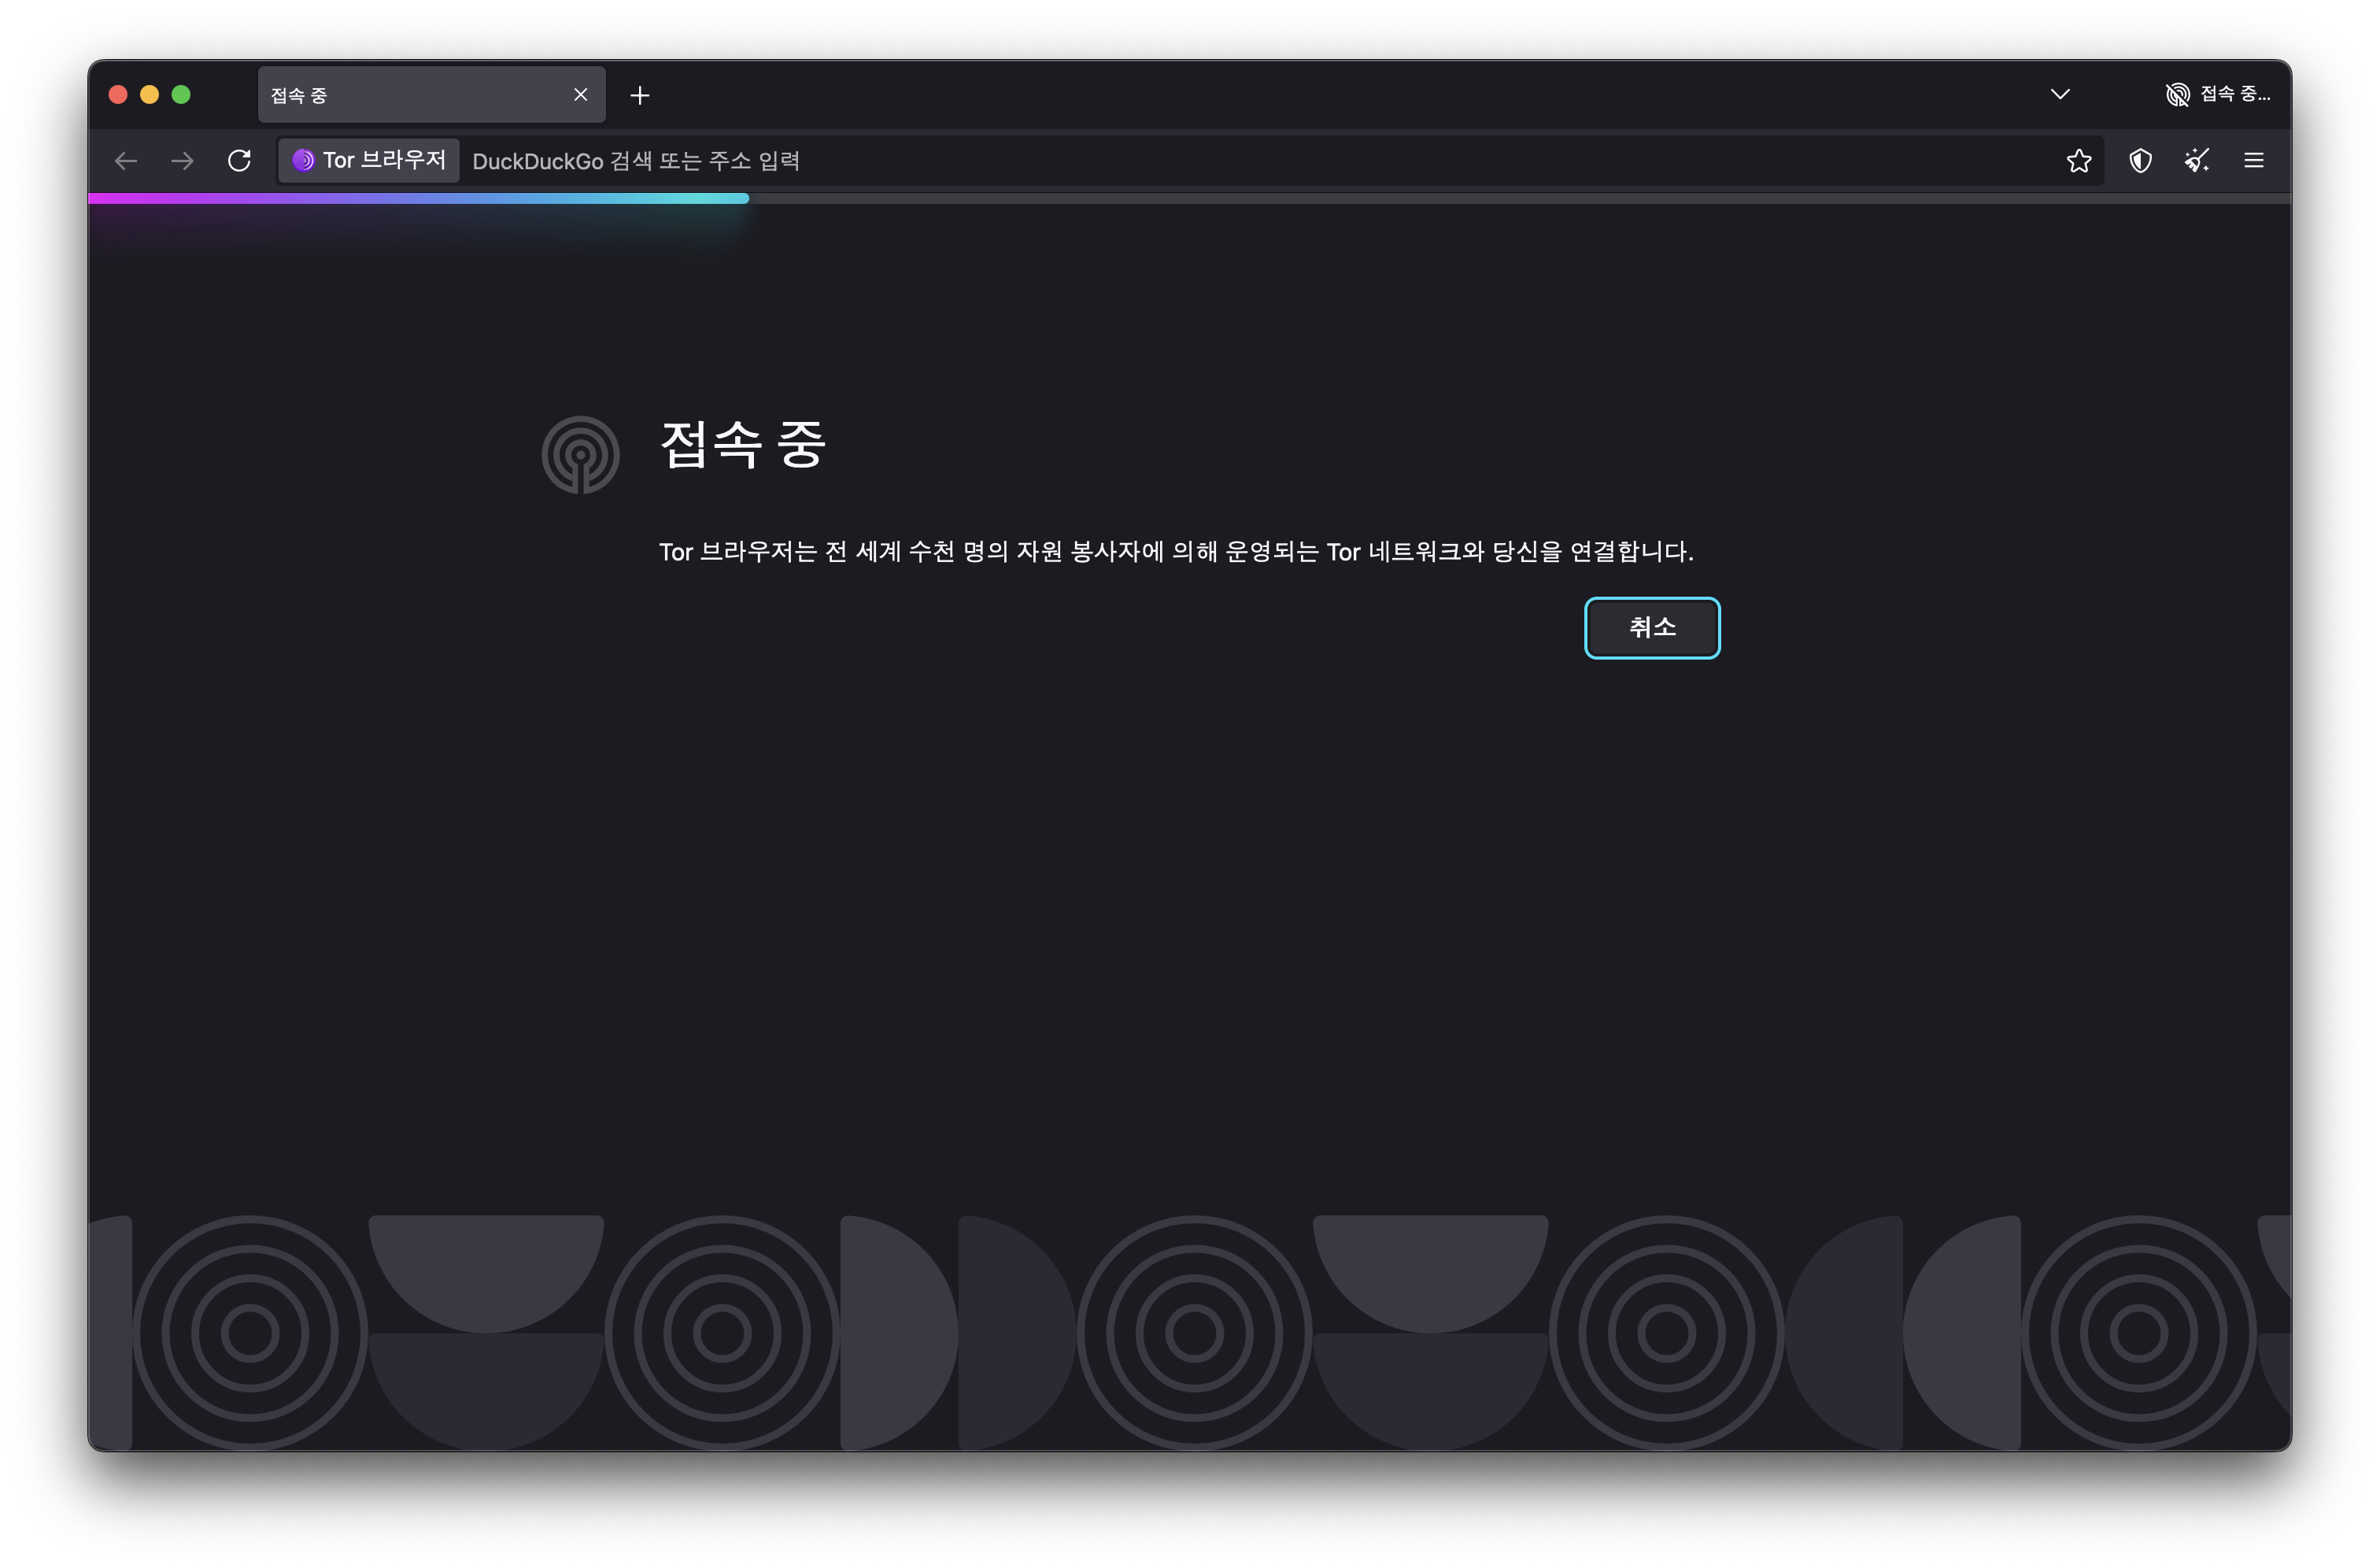Open the security level shield icon
Viewport: 2380px width, 1568px height.
pos(2140,161)
